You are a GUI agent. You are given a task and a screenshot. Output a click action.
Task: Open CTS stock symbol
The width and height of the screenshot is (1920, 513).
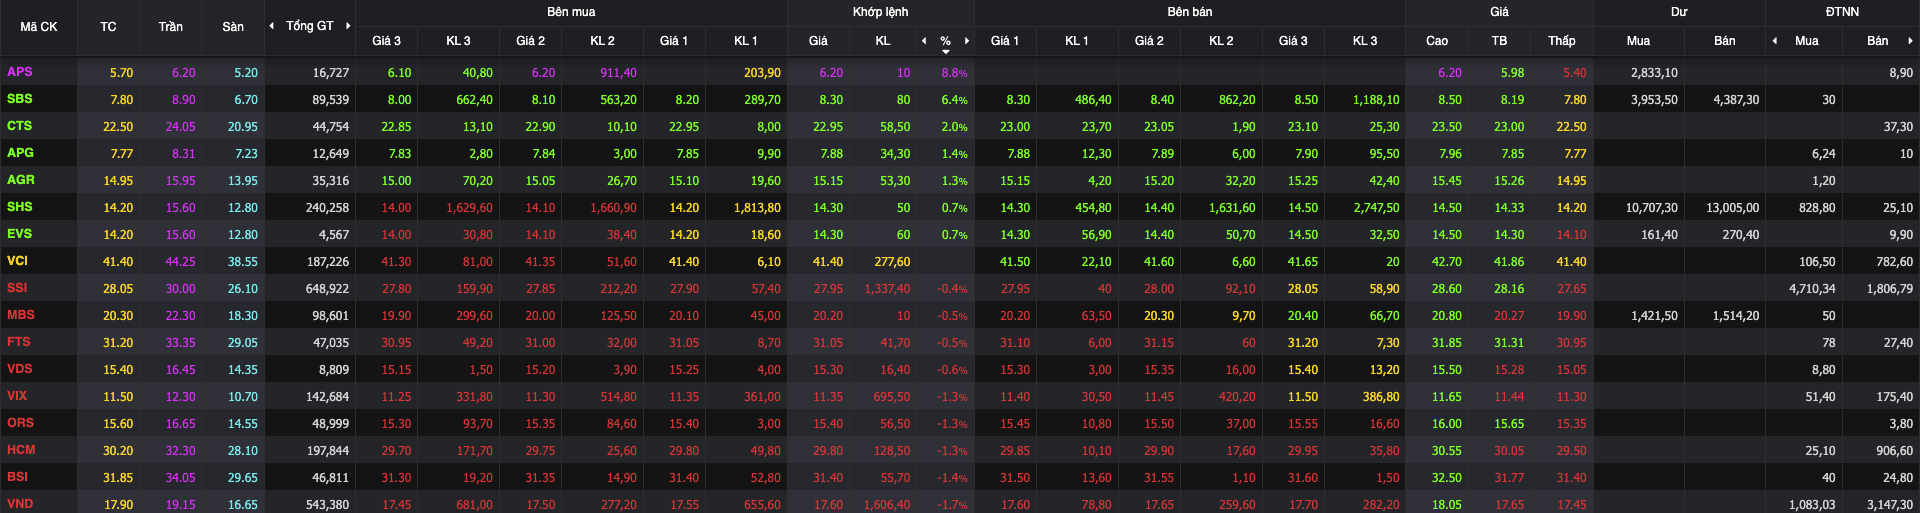coord(20,126)
